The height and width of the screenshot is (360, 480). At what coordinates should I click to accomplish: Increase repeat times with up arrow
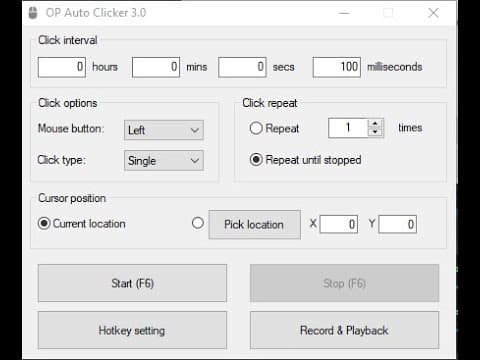click(375, 123)
